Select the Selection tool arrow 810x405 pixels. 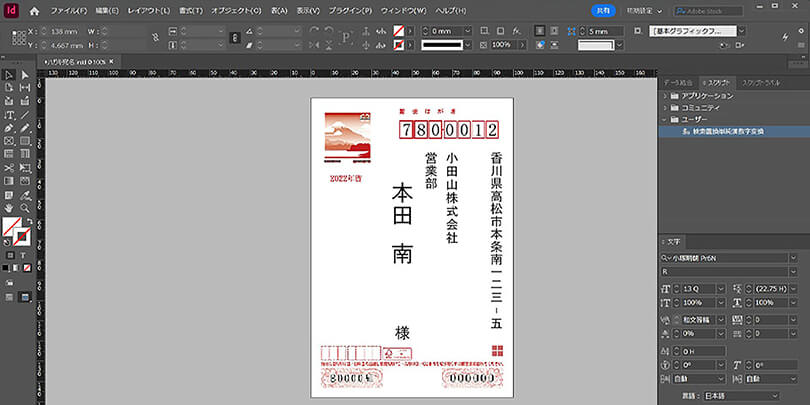tap(9, 75)
